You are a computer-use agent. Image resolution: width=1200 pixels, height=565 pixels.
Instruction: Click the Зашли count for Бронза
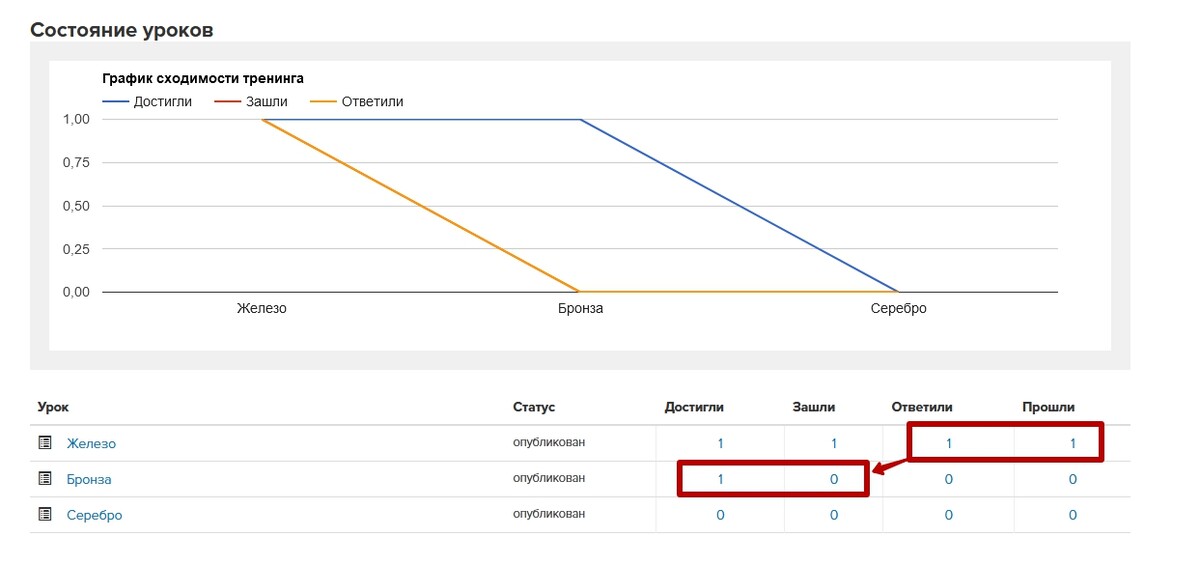tap(834, 479)
